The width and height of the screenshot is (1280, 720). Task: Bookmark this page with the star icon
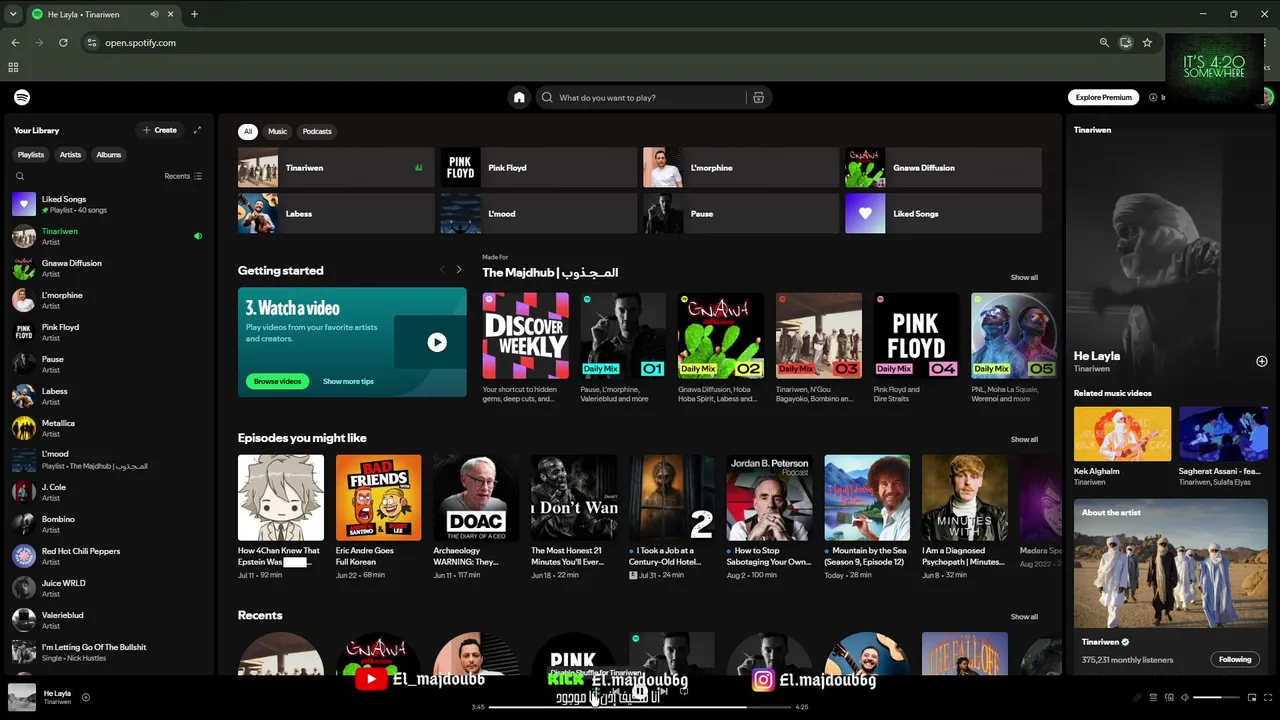(1147, 43)
